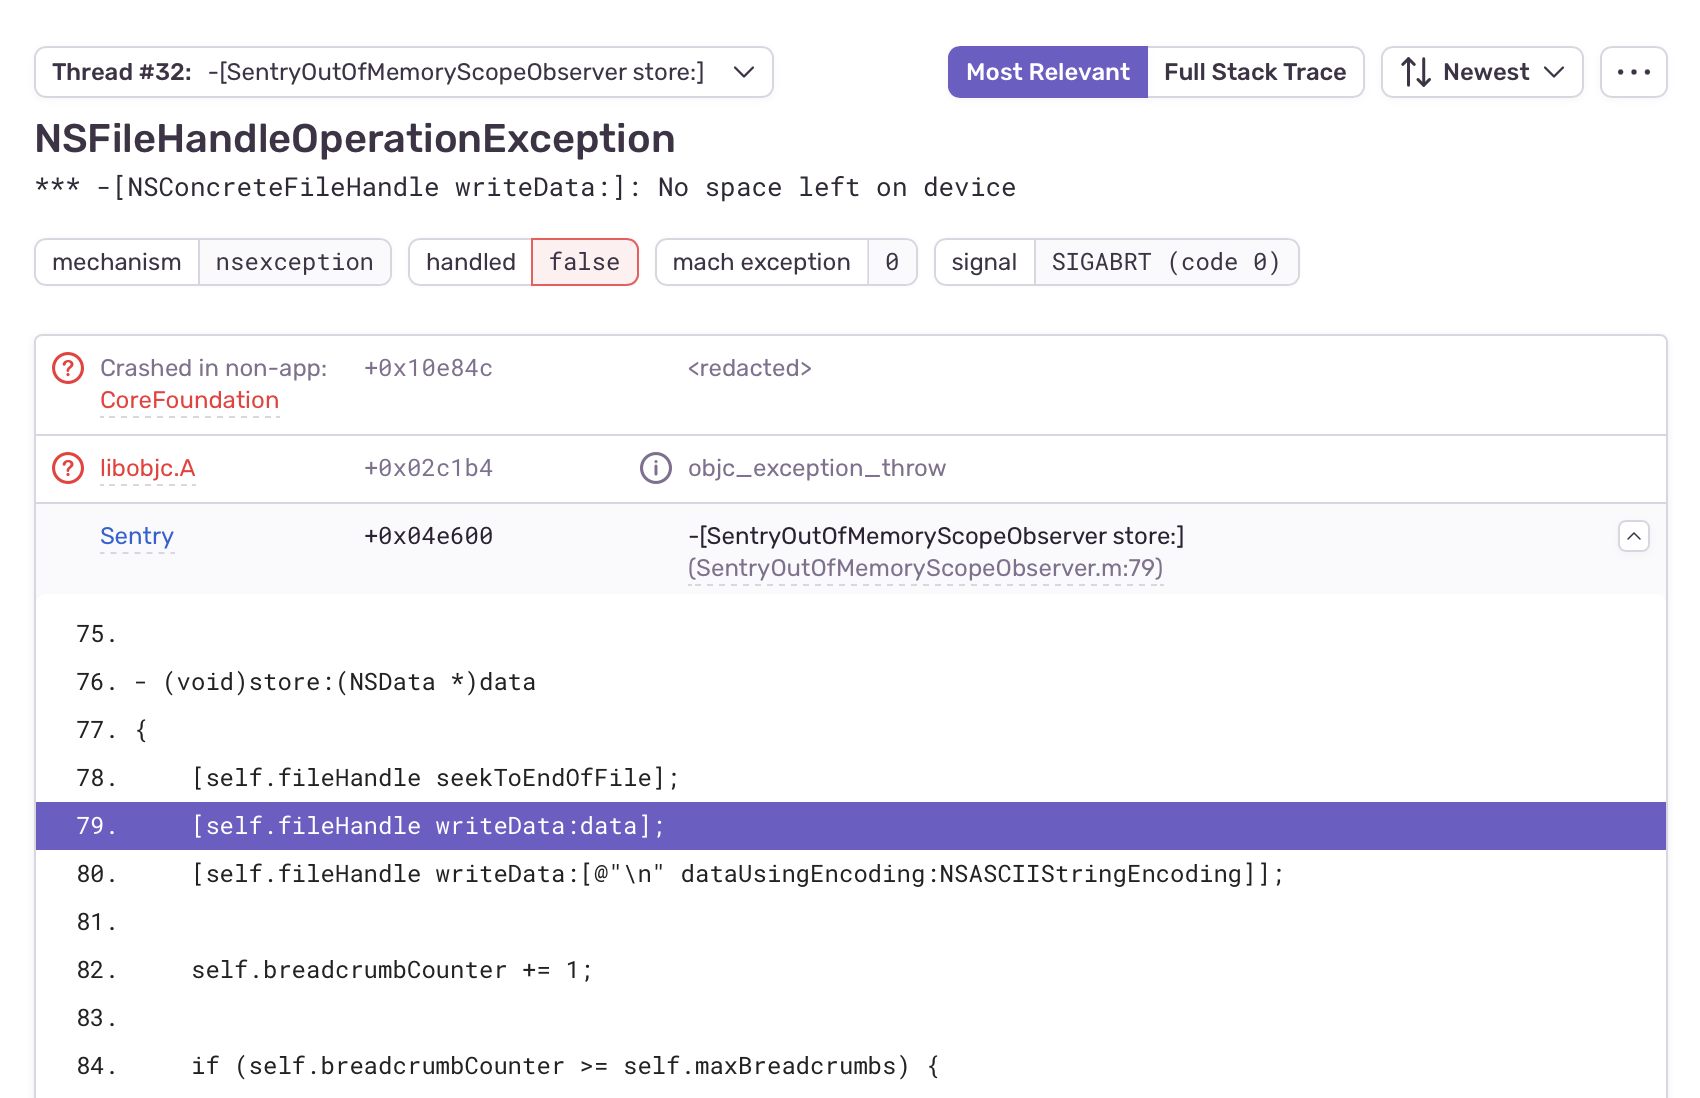Open the Thread #32 selector dropdown

pyautogui.click(x=404, y=72)
